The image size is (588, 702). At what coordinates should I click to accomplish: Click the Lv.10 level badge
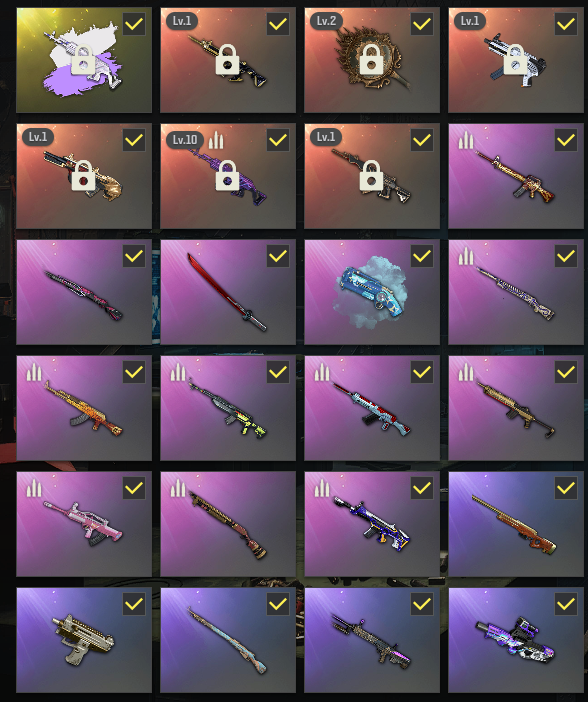click(x=185, y=140)
